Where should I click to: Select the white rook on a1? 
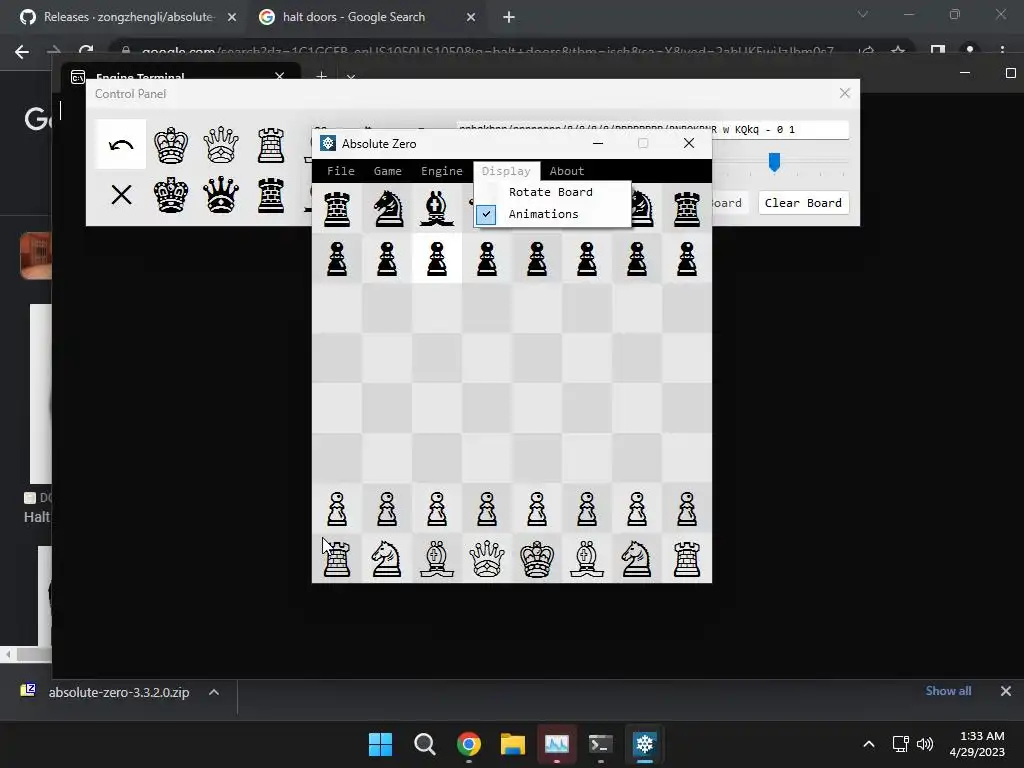click(337, 558)
